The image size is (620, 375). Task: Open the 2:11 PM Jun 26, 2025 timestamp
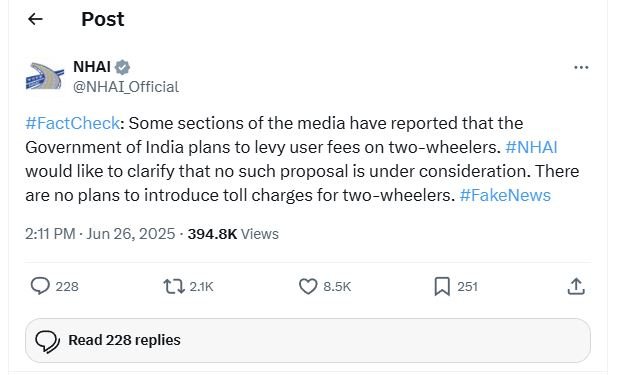tap(100, 234)
